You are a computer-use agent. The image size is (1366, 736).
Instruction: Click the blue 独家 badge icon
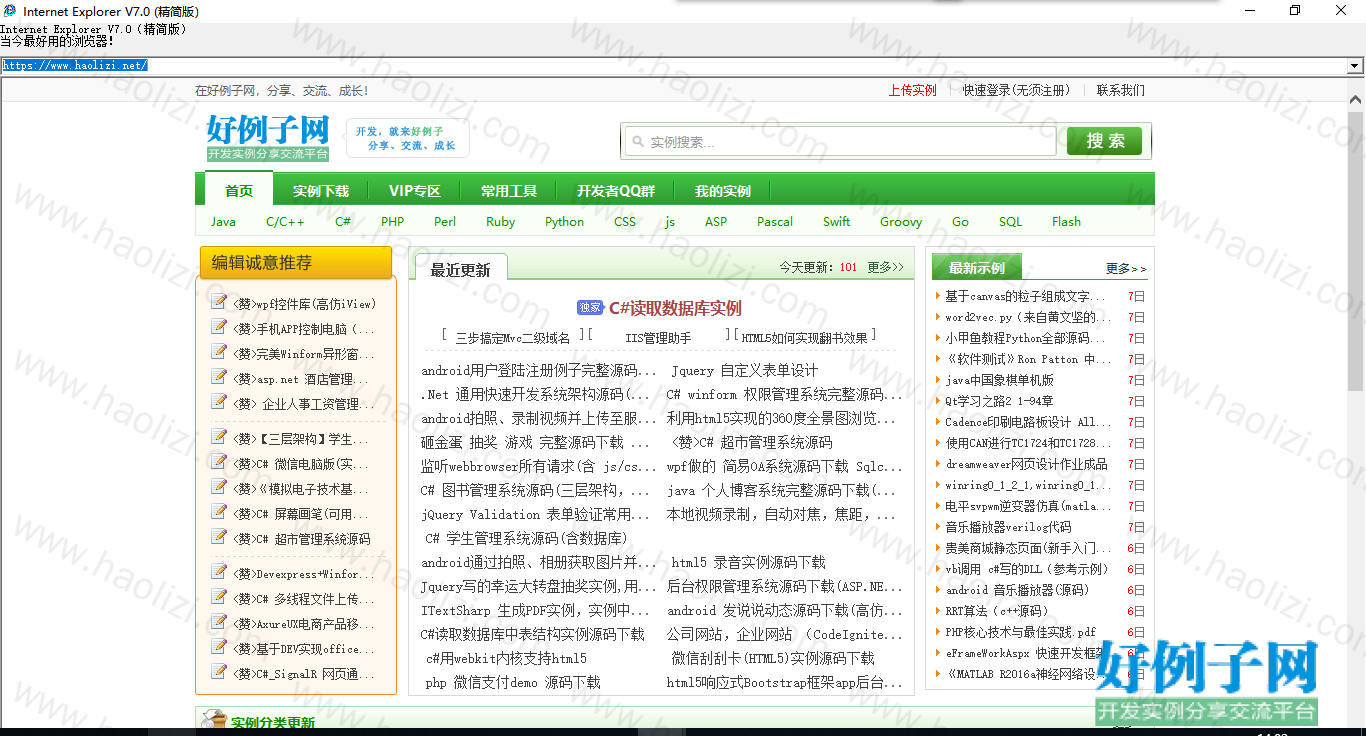coord(590,308)
